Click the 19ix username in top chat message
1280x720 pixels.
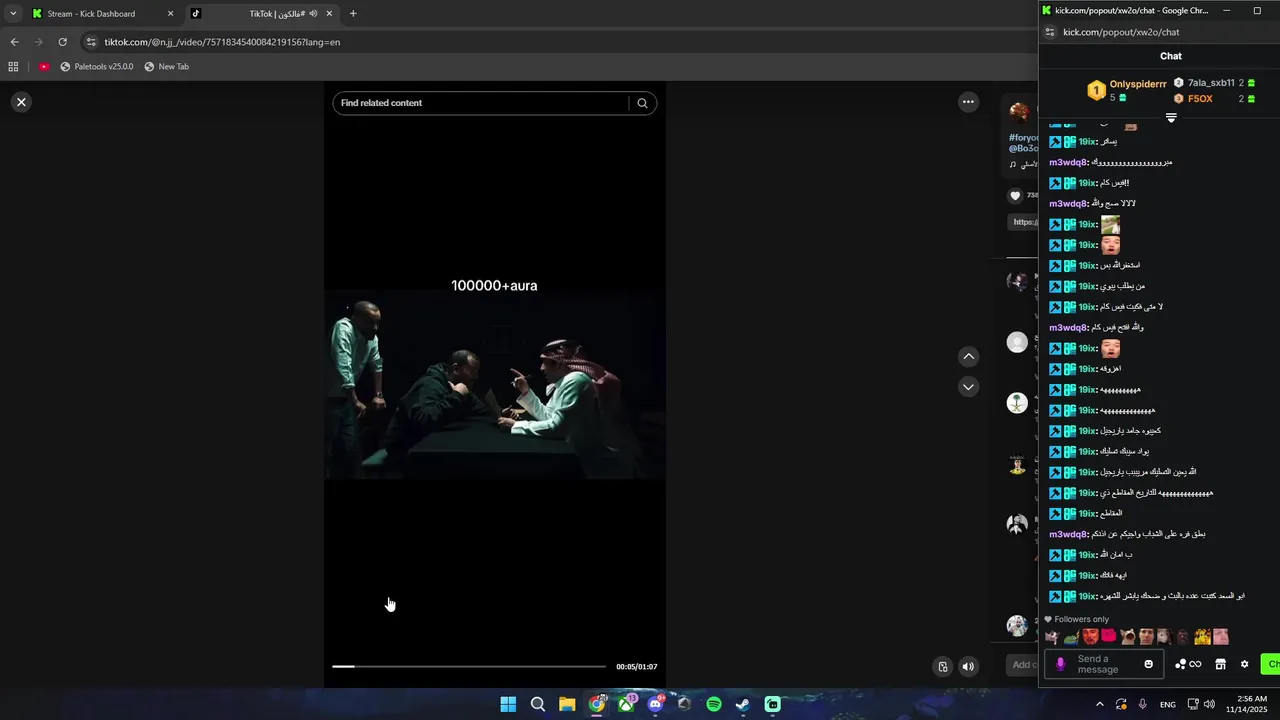[x=1088, y=141]
